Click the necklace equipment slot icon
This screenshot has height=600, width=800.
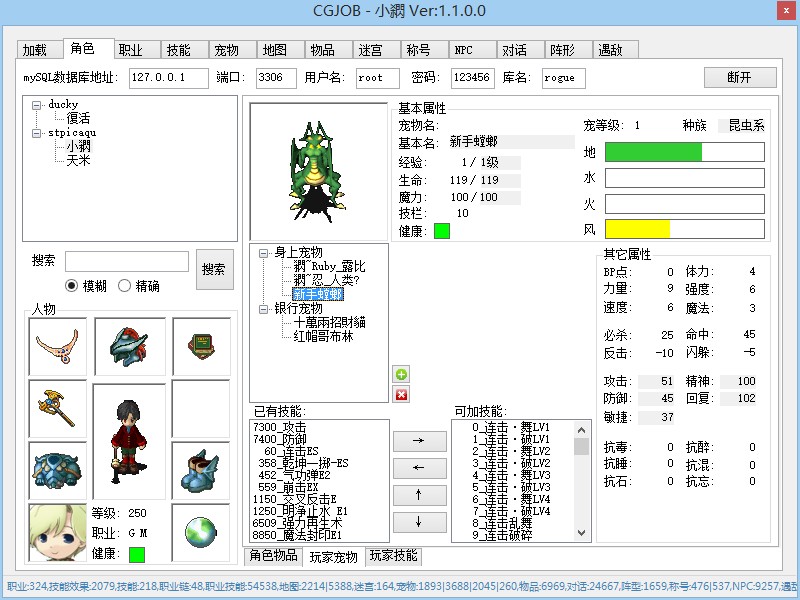pos(58,346)
